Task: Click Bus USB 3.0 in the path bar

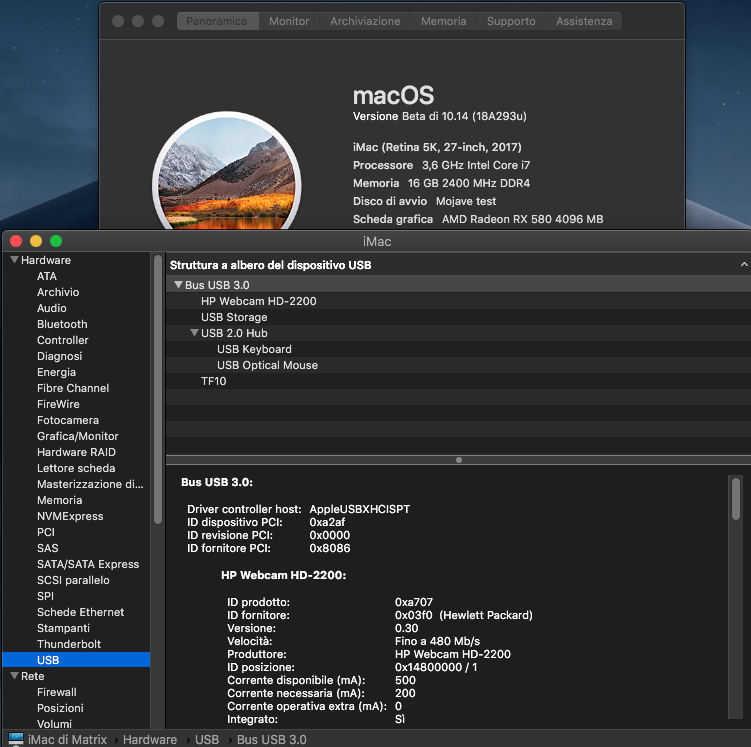Action: pos(272,739)
